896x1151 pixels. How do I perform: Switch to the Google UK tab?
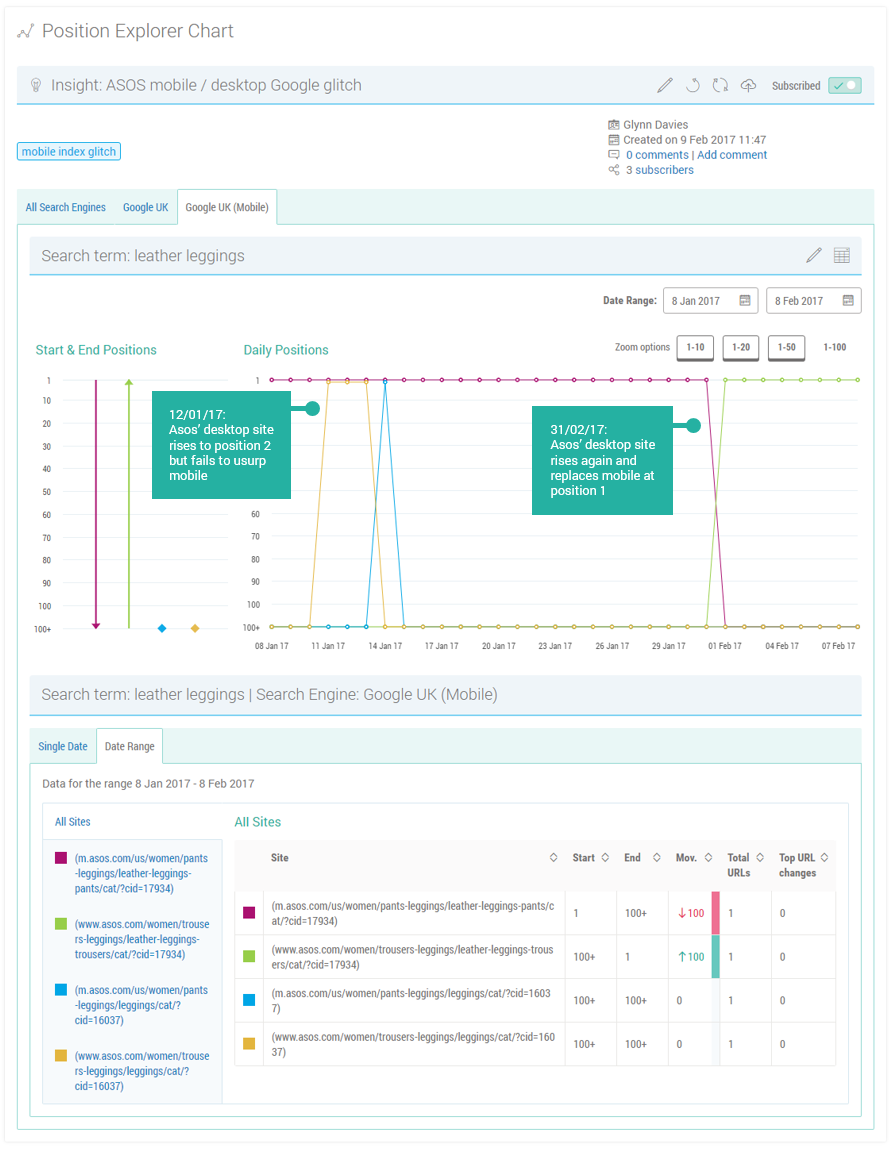(x=146, y=208)
